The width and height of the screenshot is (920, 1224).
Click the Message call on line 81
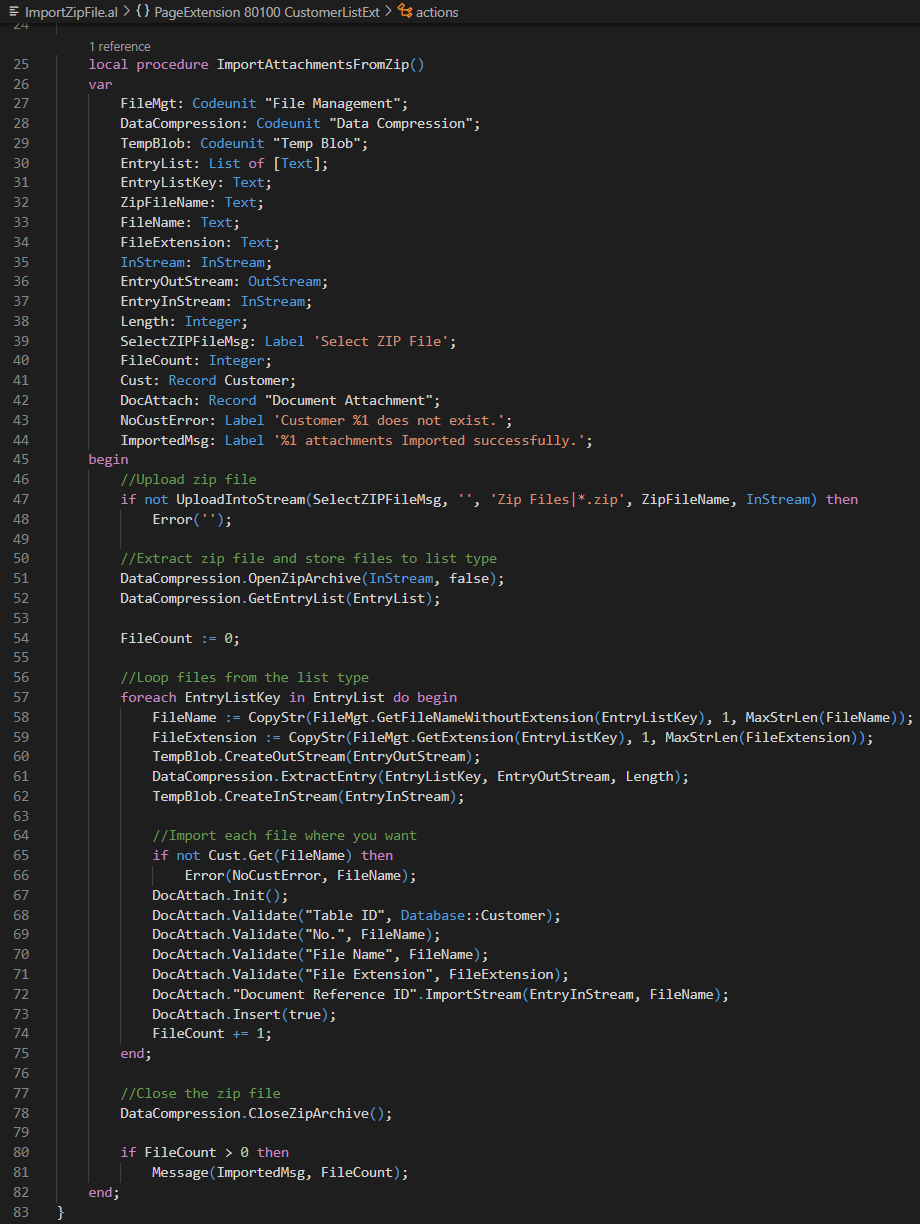(180, 1172)
